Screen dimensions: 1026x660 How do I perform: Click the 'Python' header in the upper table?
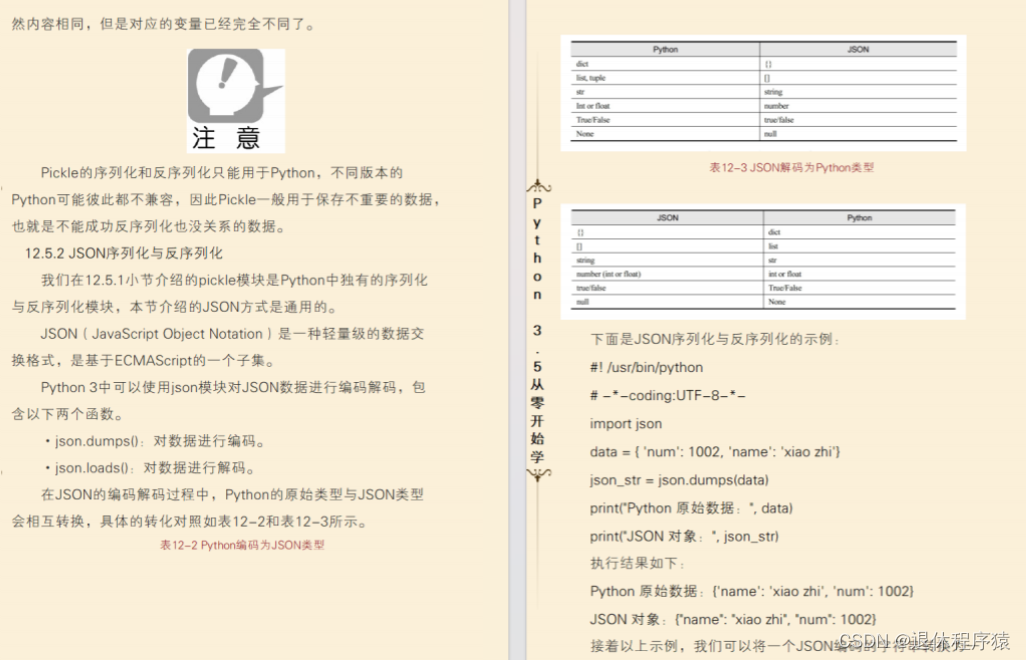tap(665, 50)
